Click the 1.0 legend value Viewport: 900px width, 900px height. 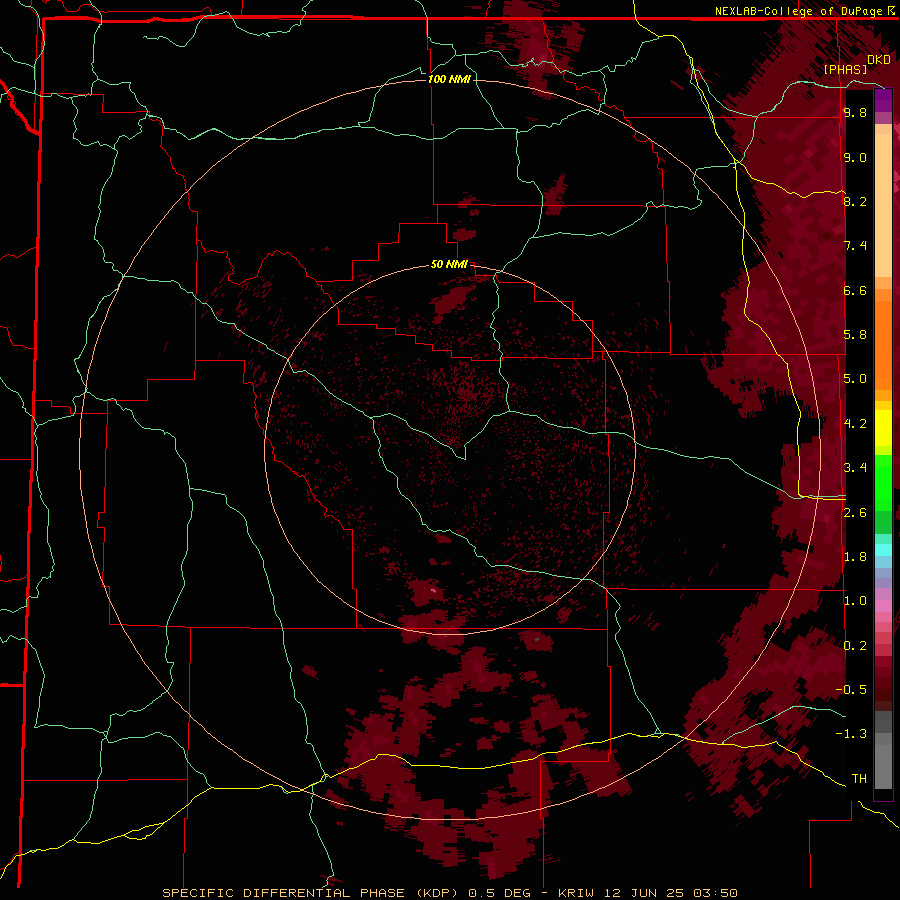855,601
